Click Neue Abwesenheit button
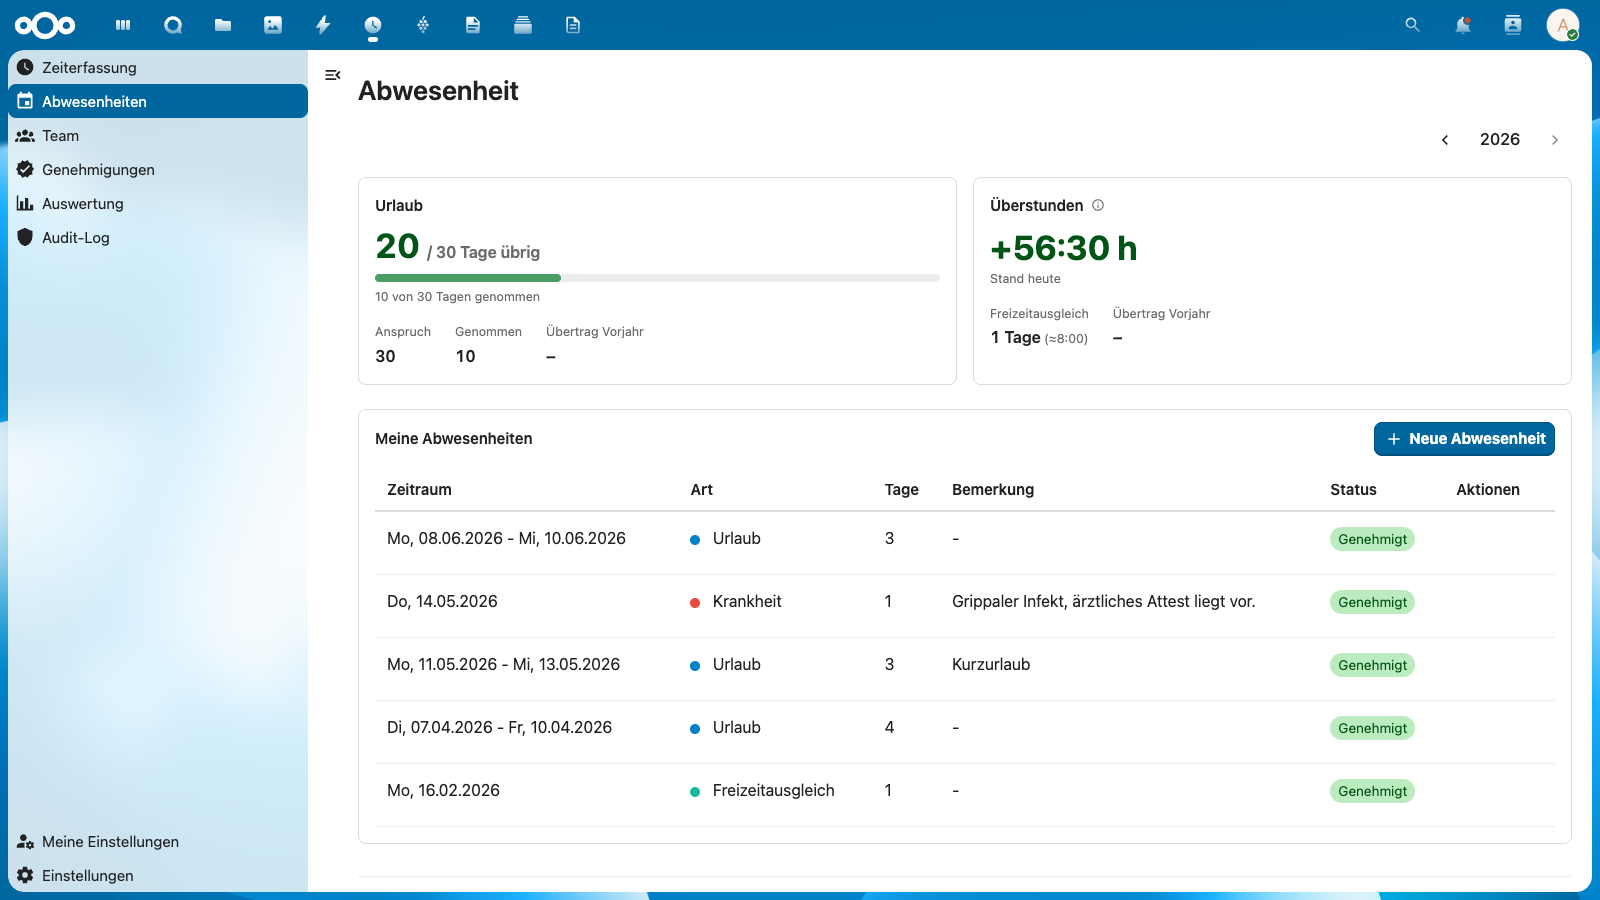Image resolution: width=1600 pixels, height=900 pixels. point(1464,439)
